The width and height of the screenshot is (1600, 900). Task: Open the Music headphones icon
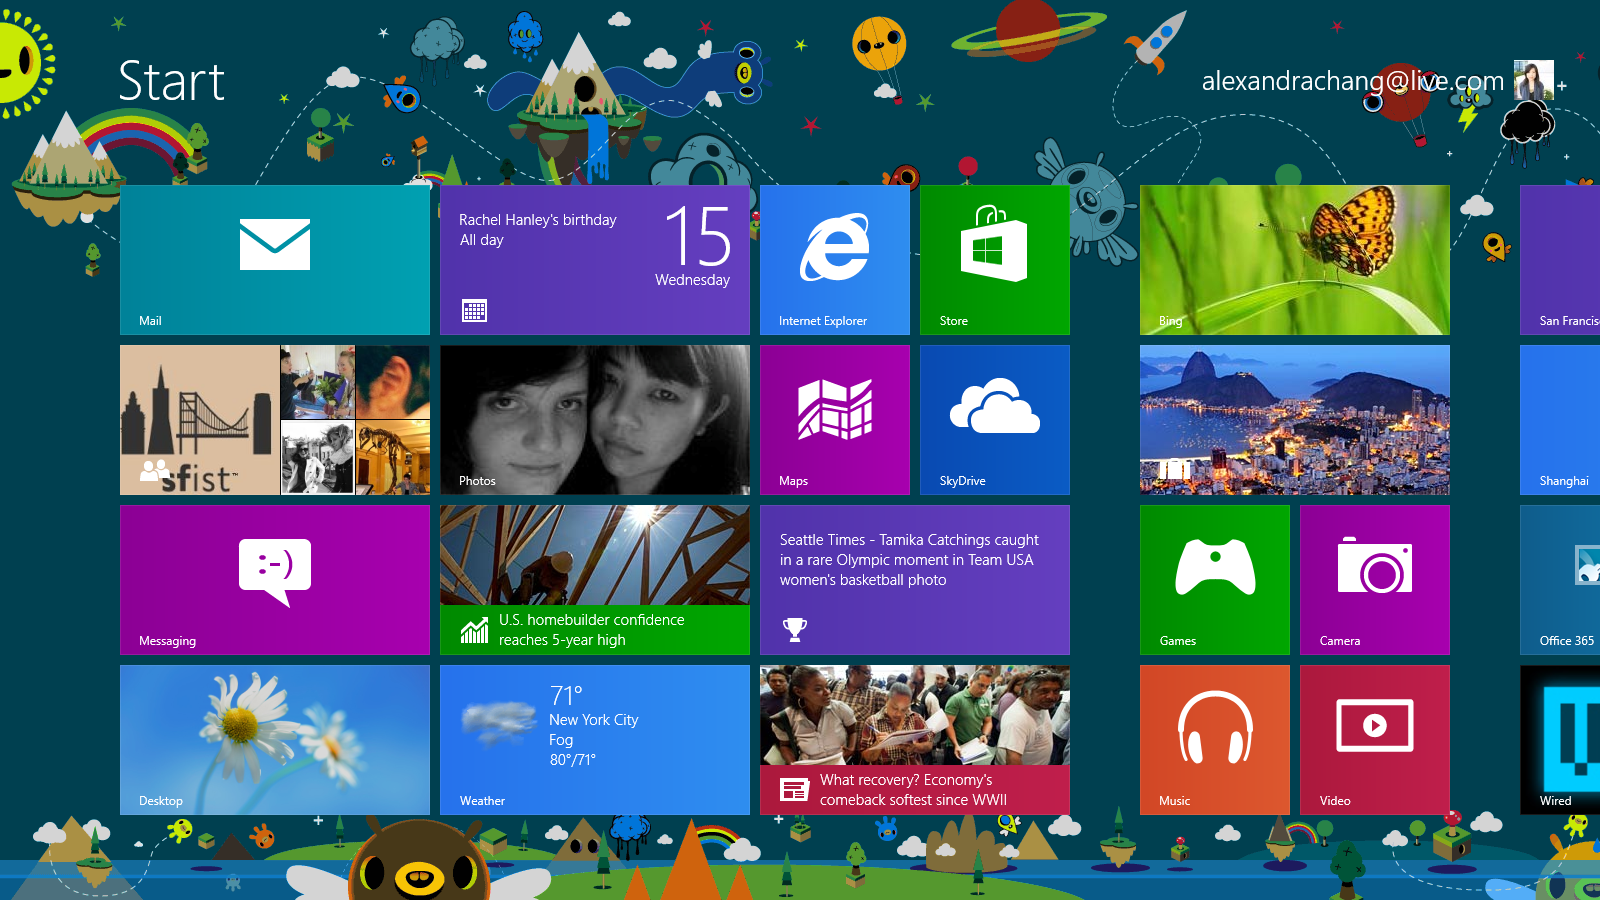click(x=1215, y=727)
